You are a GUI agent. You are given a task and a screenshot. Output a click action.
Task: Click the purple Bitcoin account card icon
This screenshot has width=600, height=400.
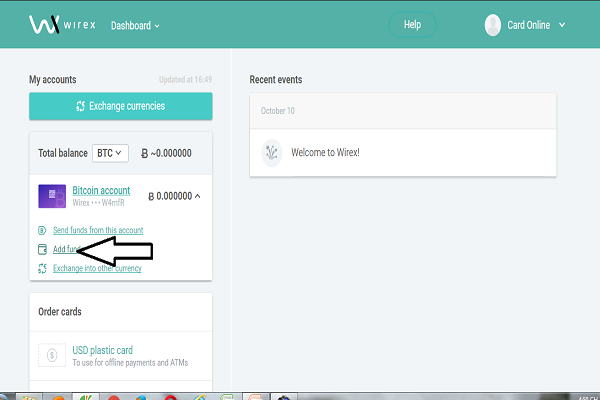[x=52, y=196]
